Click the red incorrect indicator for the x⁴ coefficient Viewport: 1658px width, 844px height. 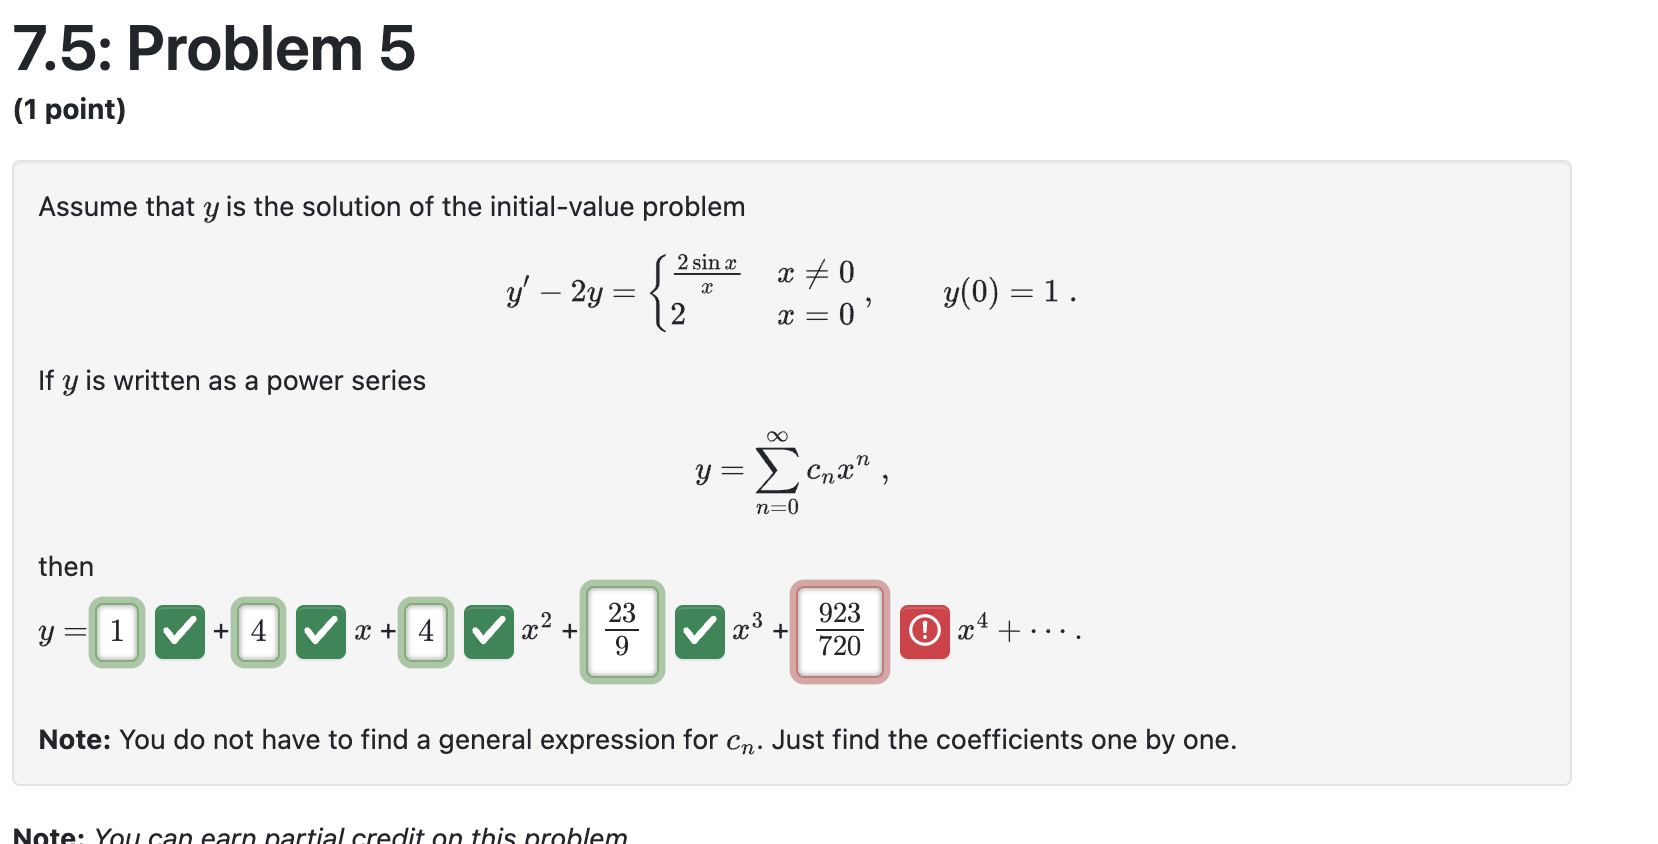point(925,631)
